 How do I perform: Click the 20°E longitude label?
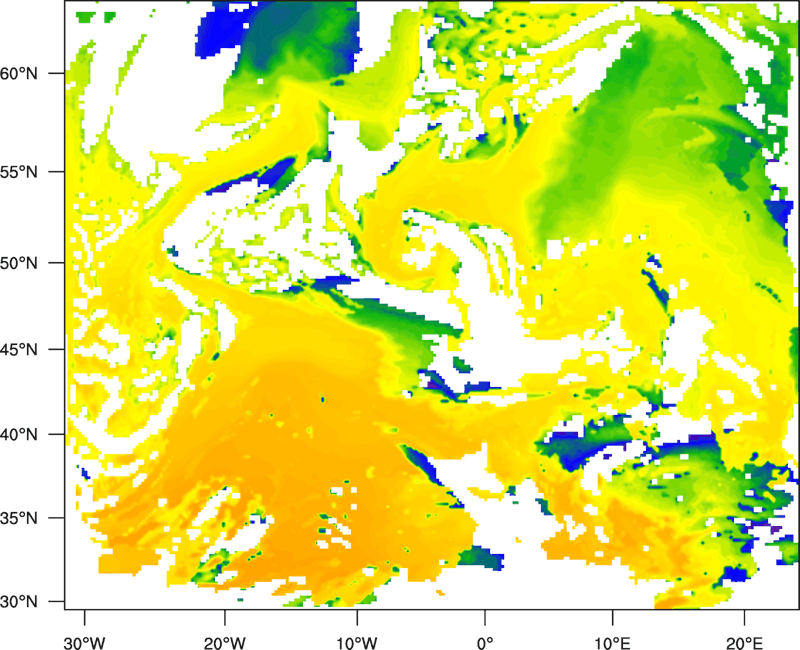point(744,643)
